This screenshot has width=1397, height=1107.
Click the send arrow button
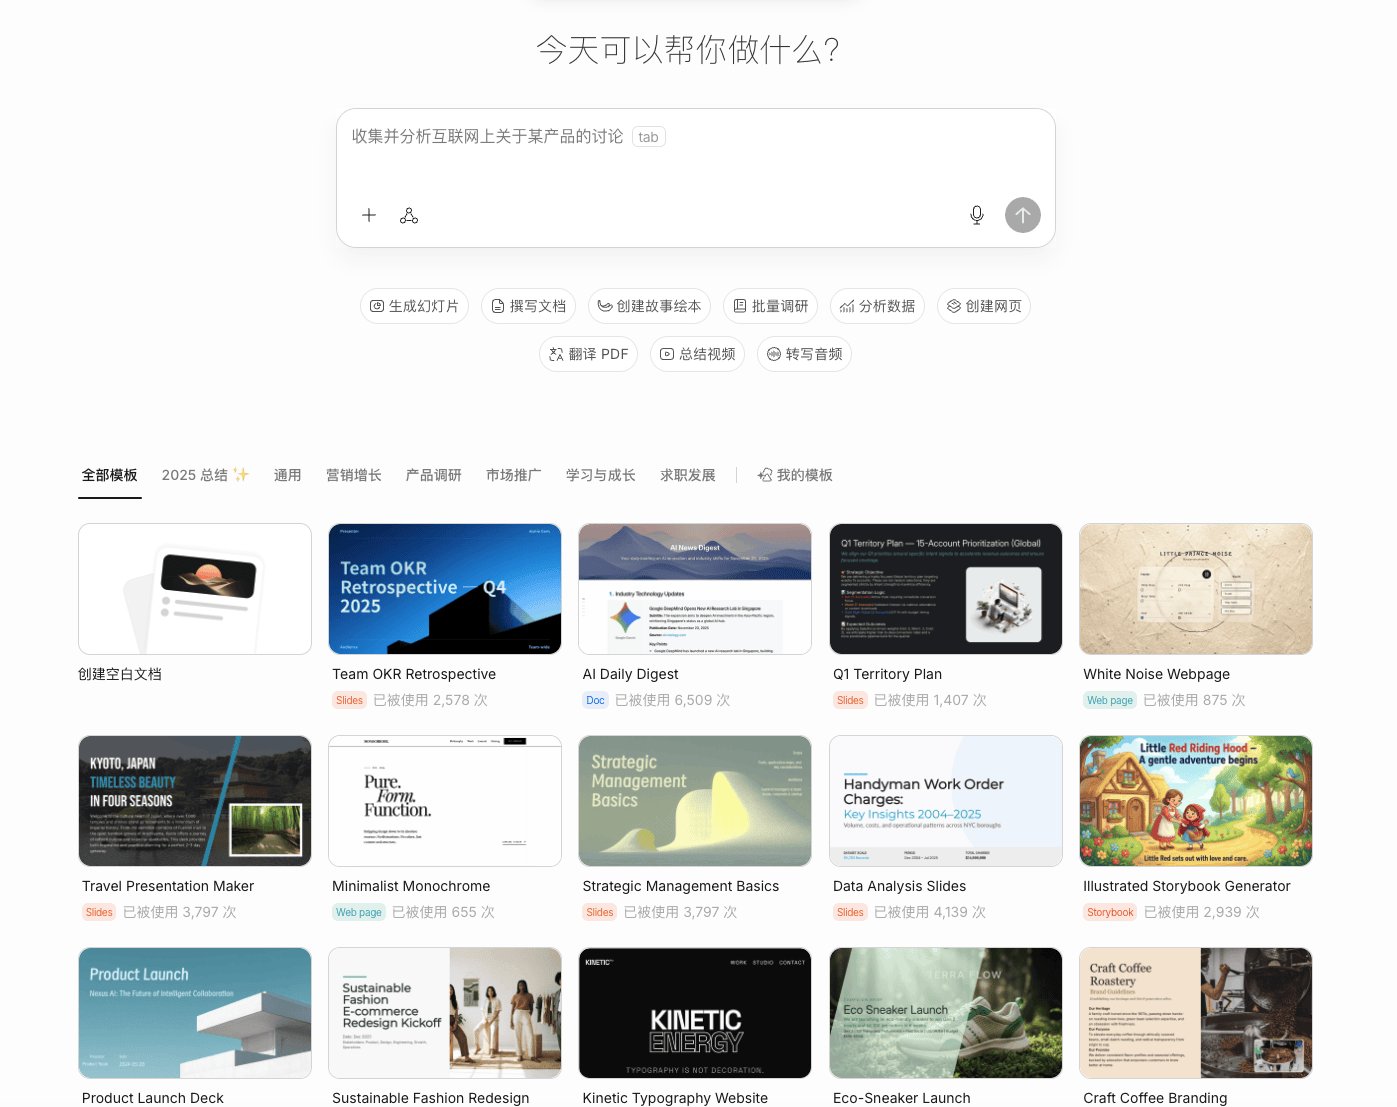pyautogui.click(x=1023, y=215)
